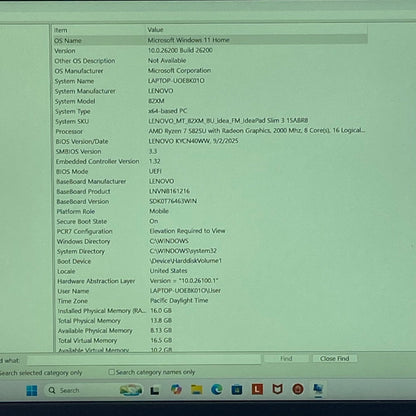Launch Microsoft Edge from the taskbar

coord(217,389)
